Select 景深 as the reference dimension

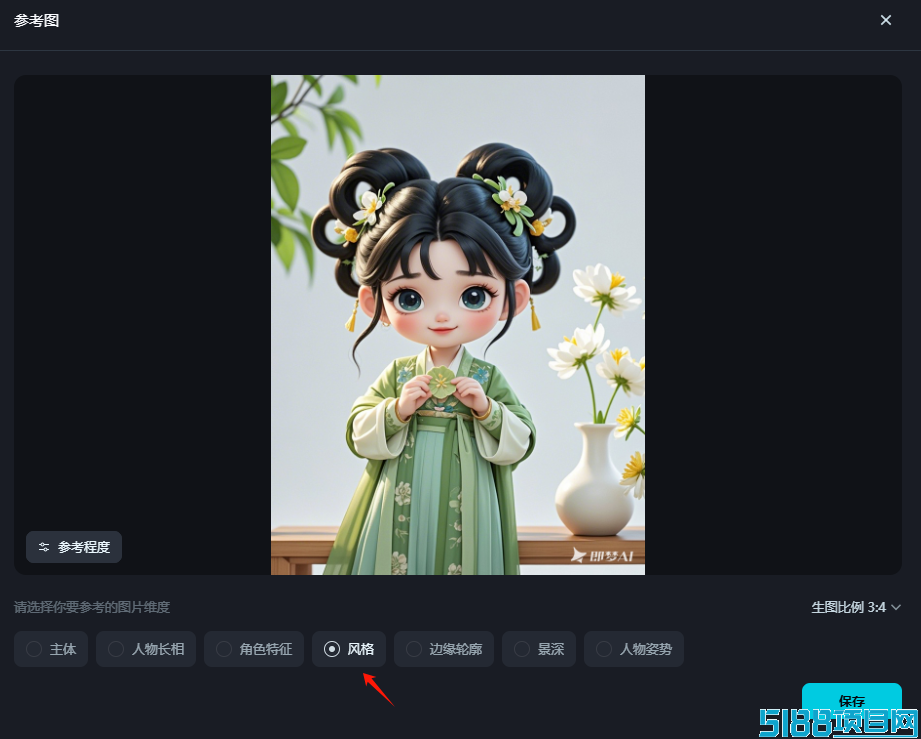pos(539,649)
